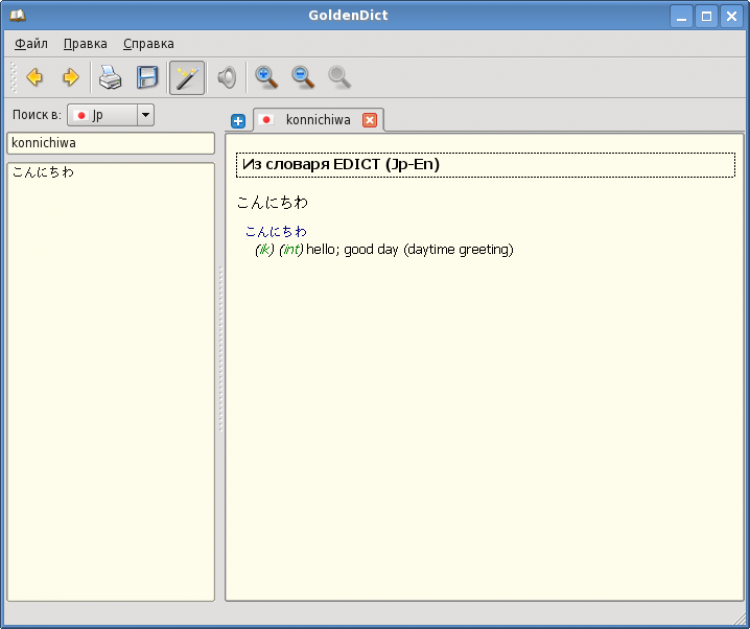
Task: Zoom out with the minus magnifier
Action: (303, 77)
